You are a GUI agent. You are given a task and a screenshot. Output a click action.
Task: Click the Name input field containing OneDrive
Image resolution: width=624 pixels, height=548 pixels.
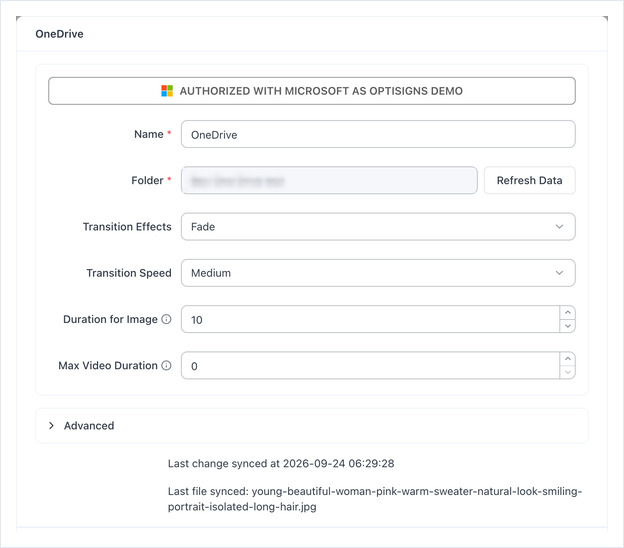378,134
